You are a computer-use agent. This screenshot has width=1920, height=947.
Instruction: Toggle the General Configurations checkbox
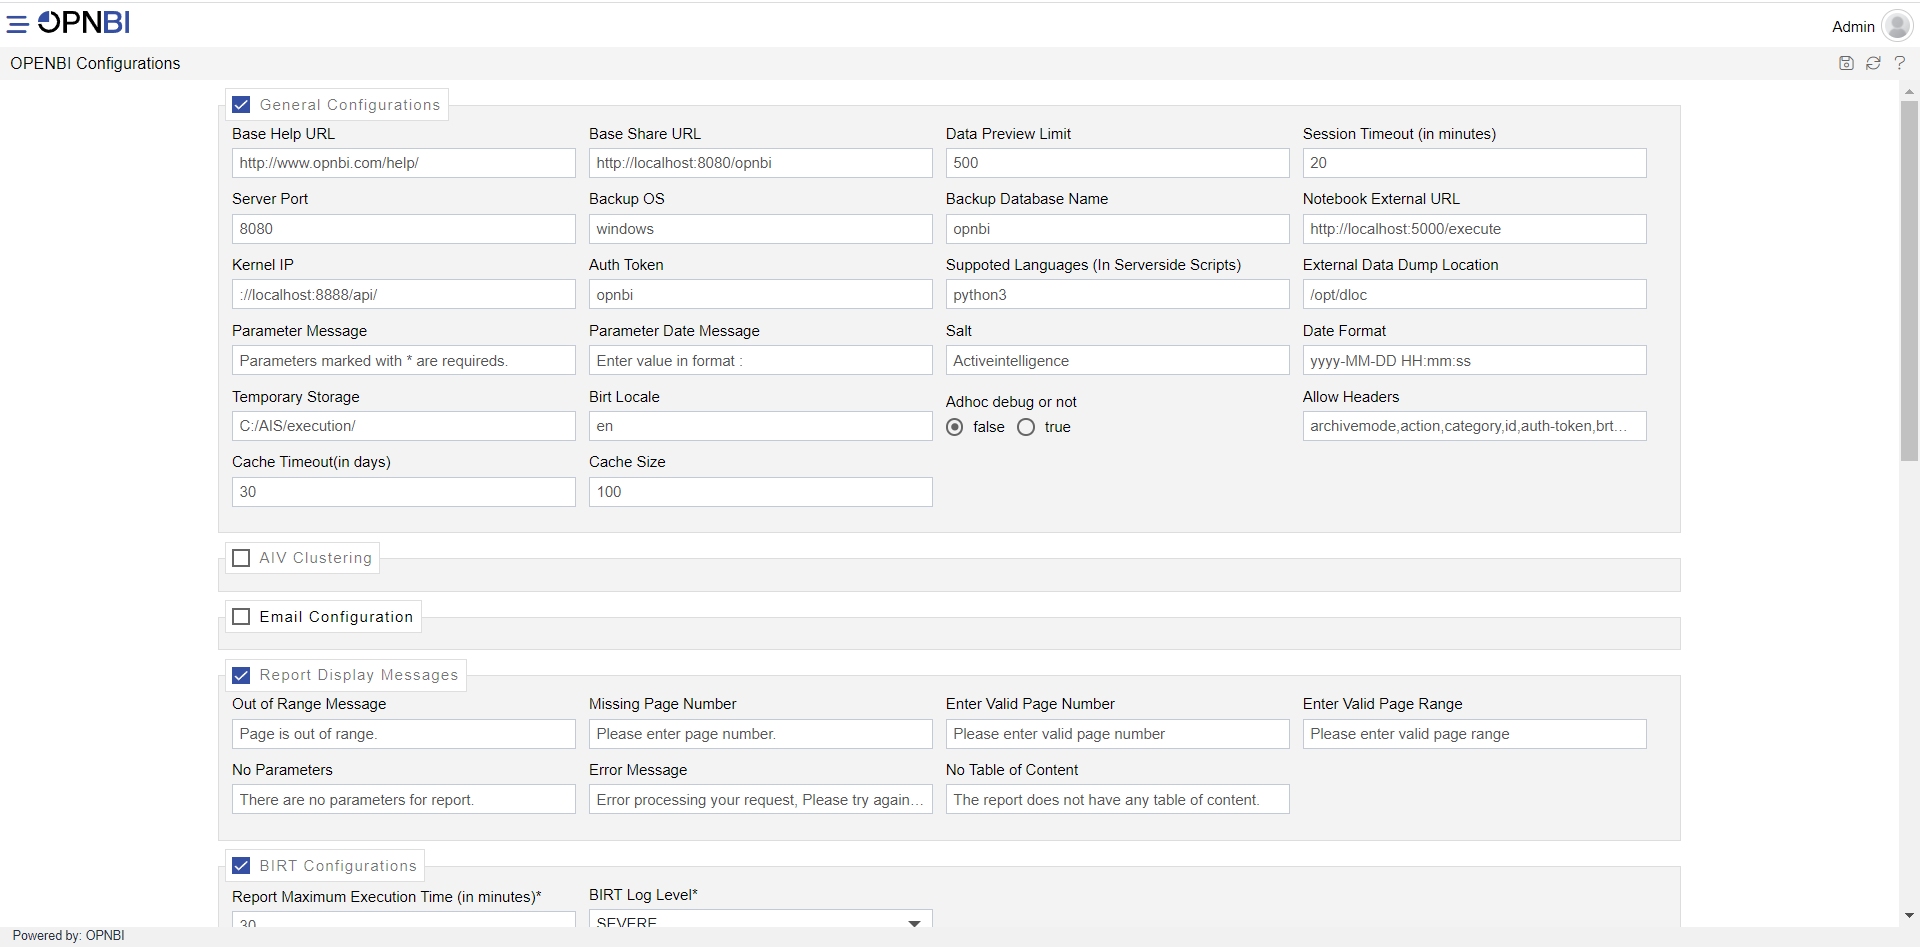[241, 104]
